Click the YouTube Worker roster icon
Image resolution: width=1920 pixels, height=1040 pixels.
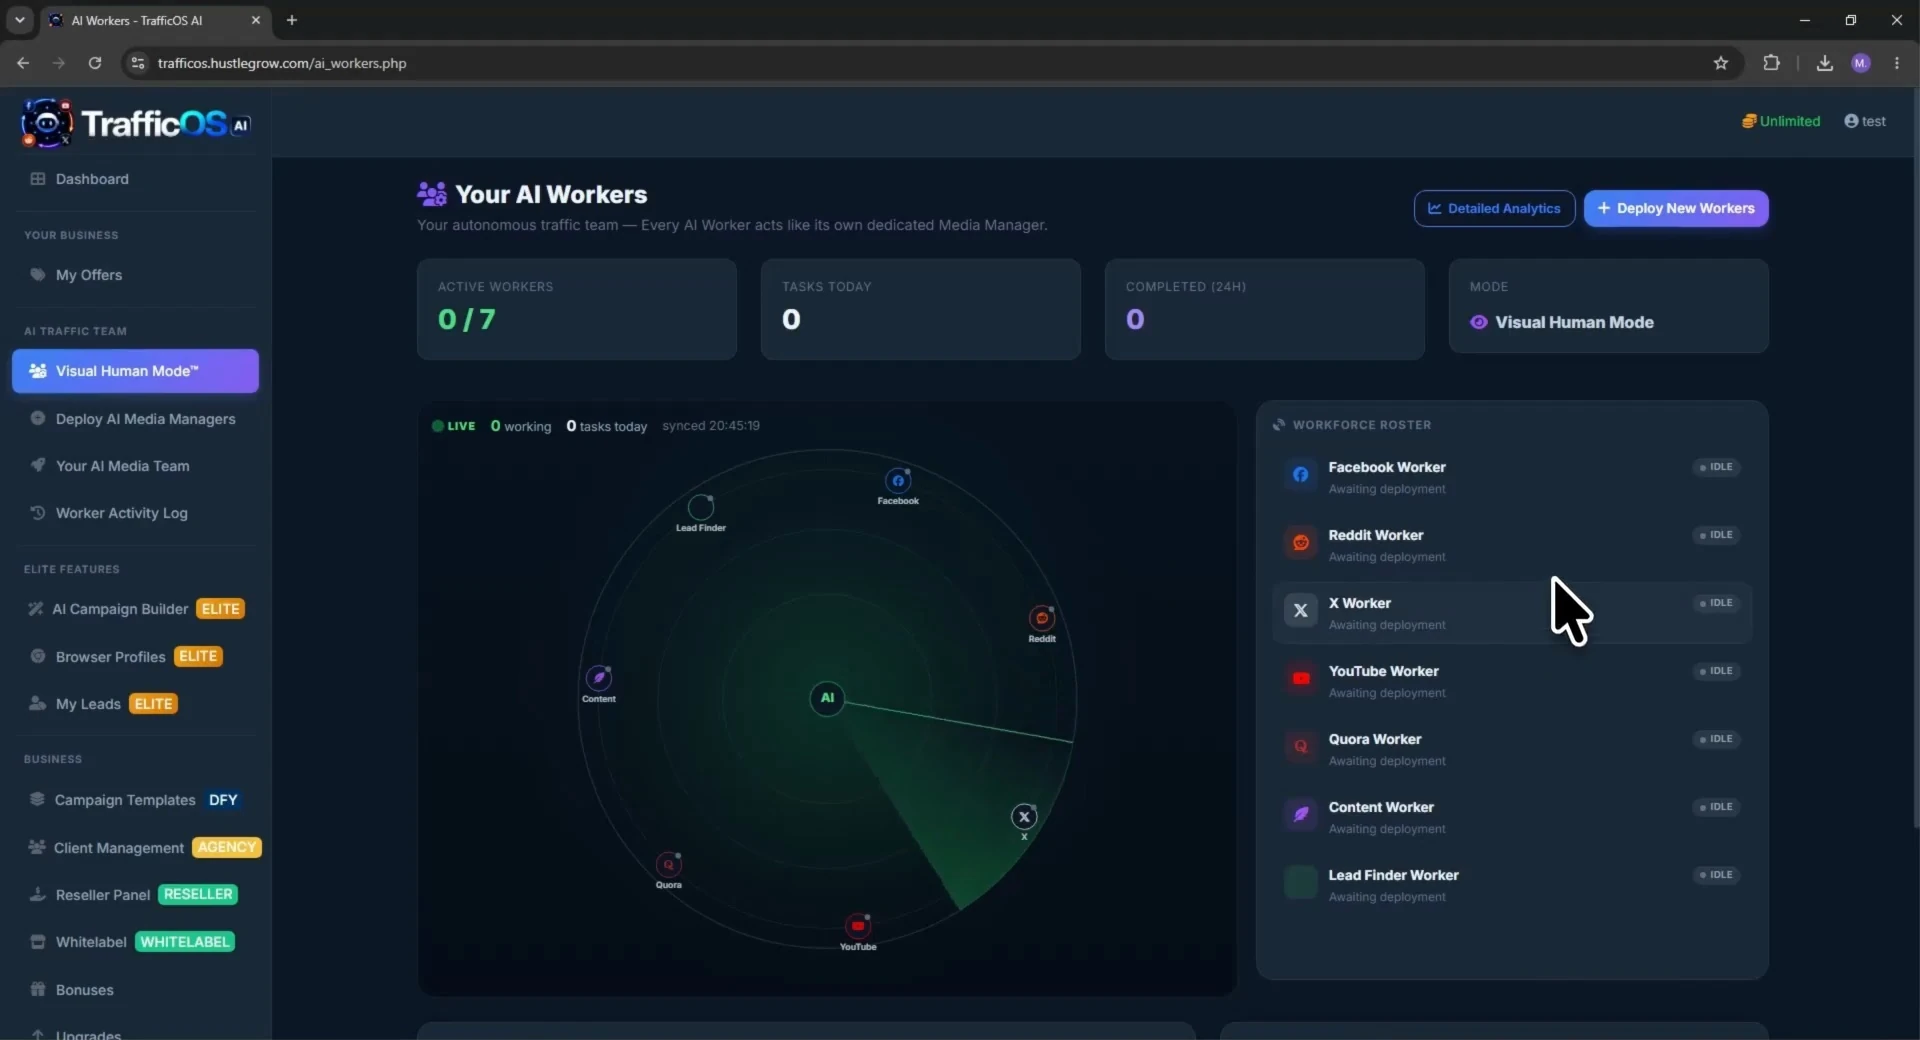pos(1301,679)
